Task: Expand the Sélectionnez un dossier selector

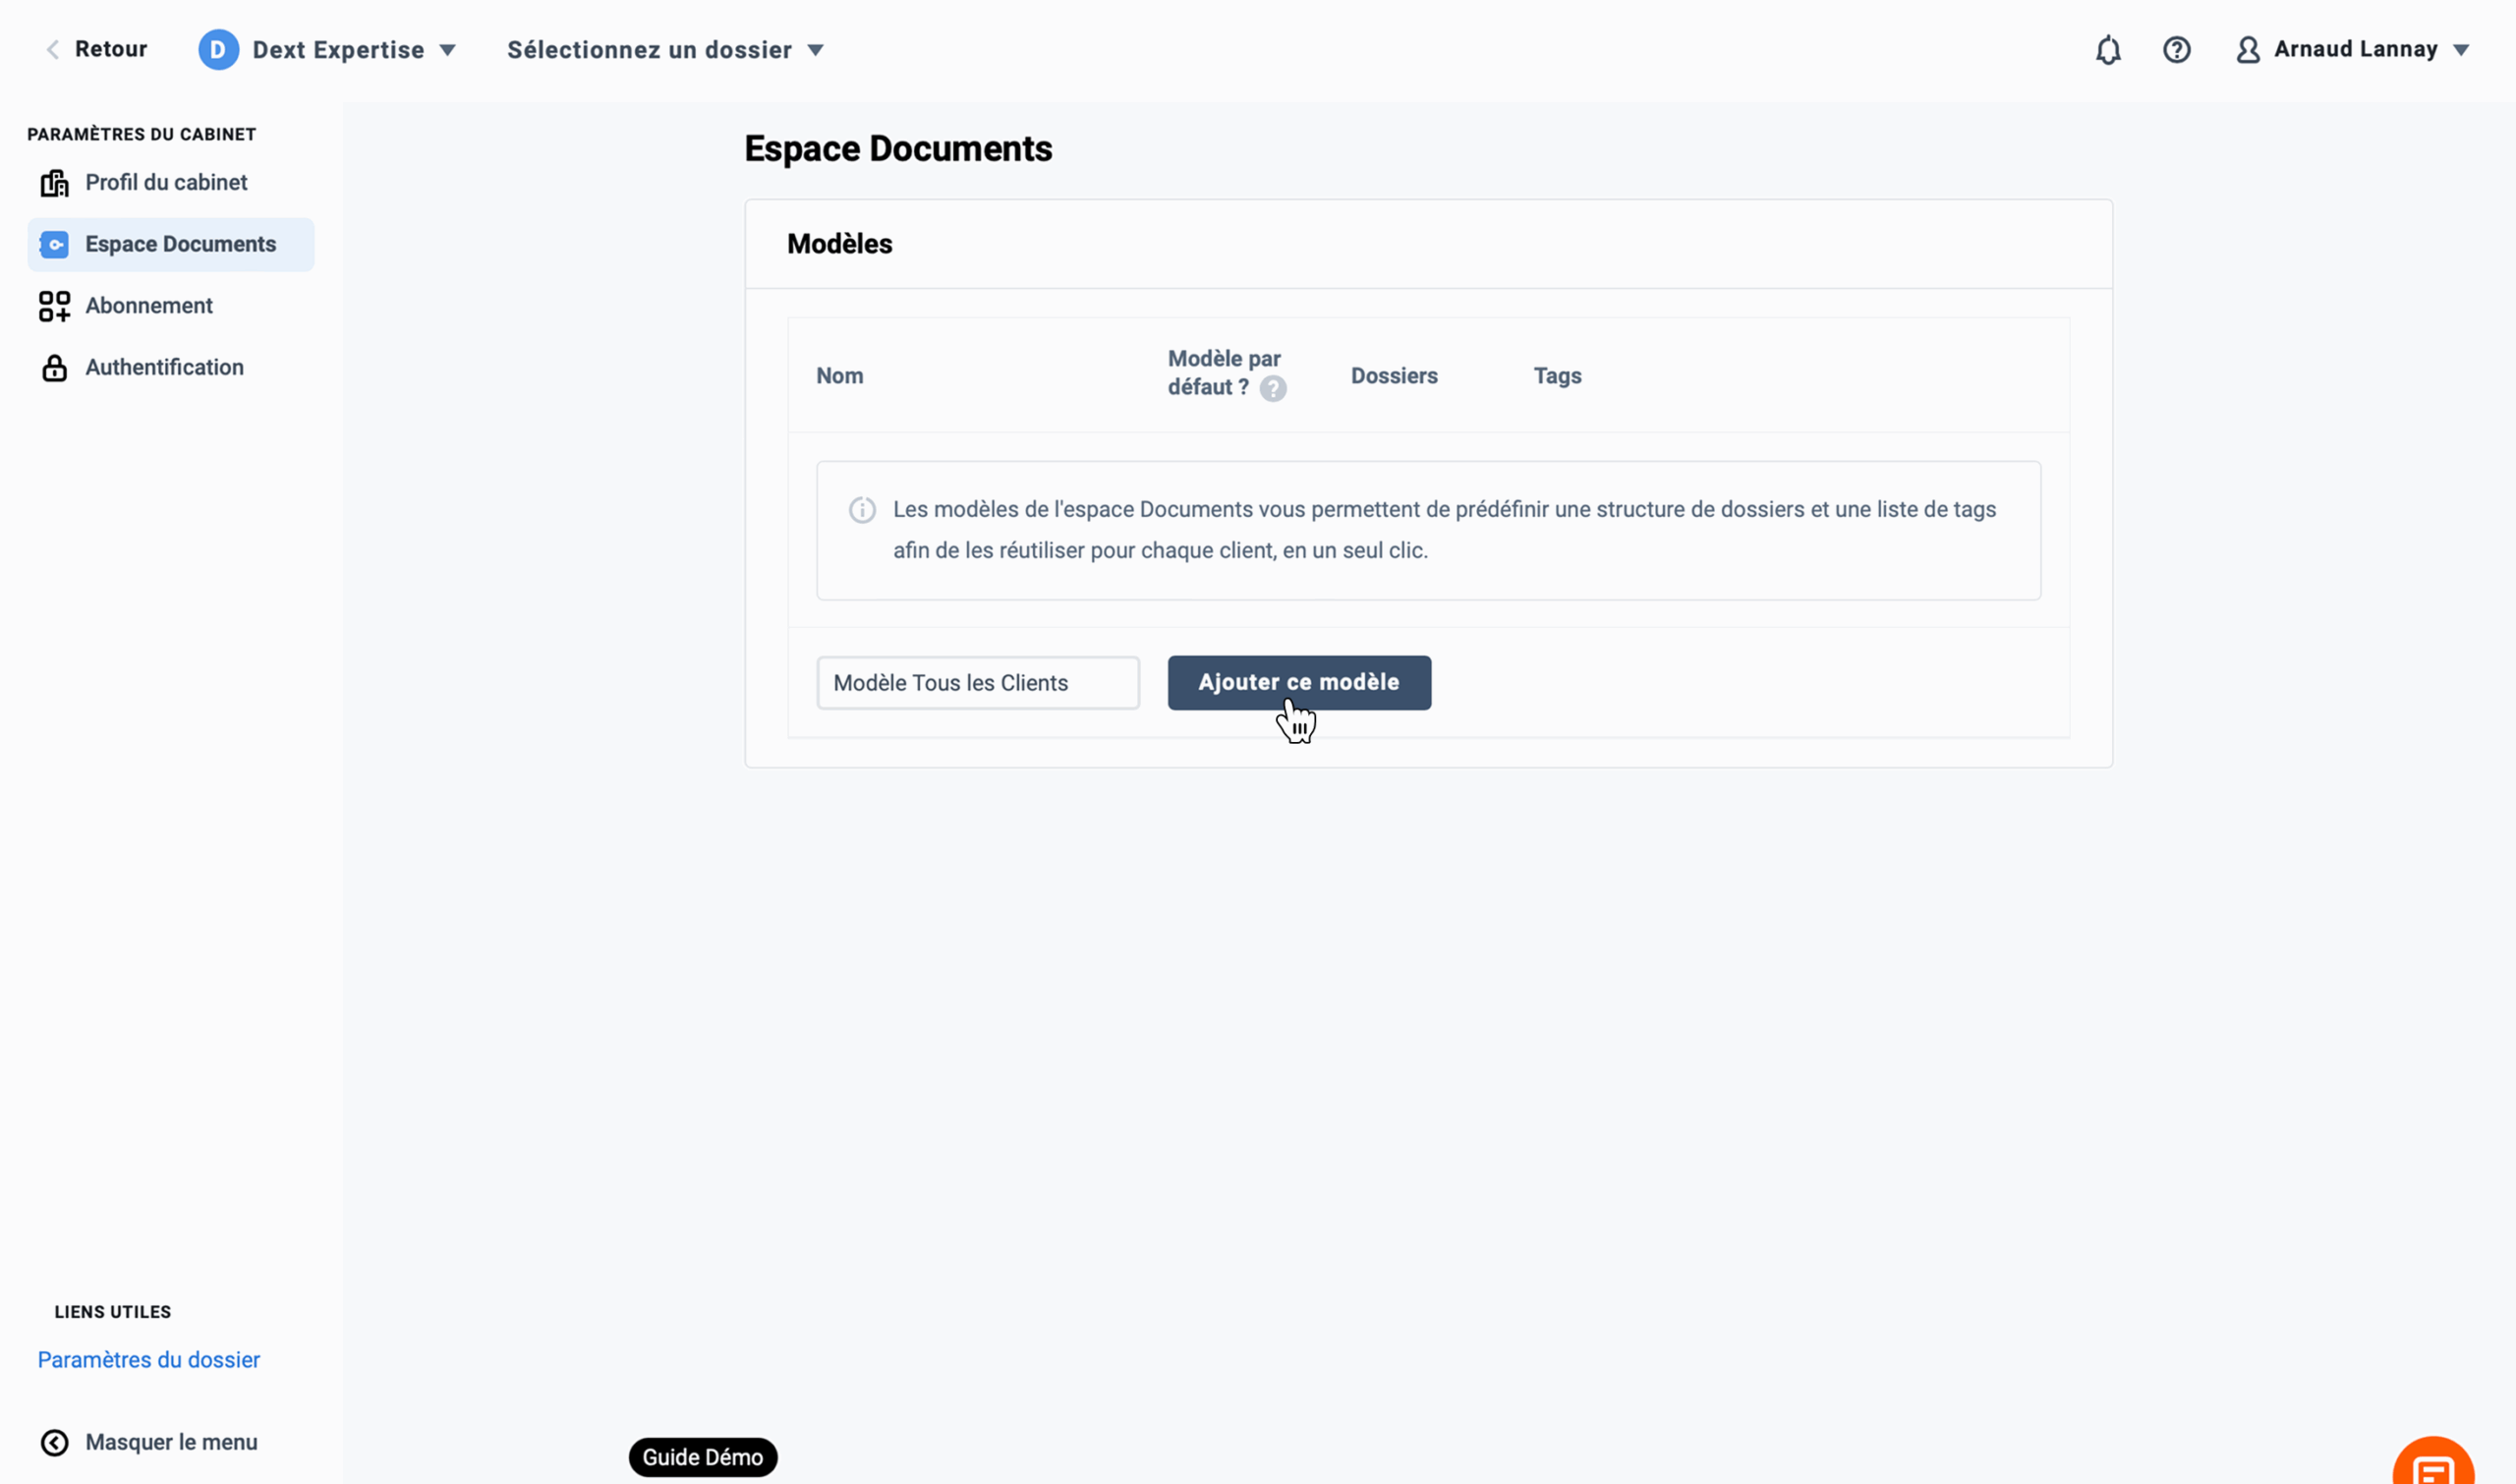Action: (665, 50)
